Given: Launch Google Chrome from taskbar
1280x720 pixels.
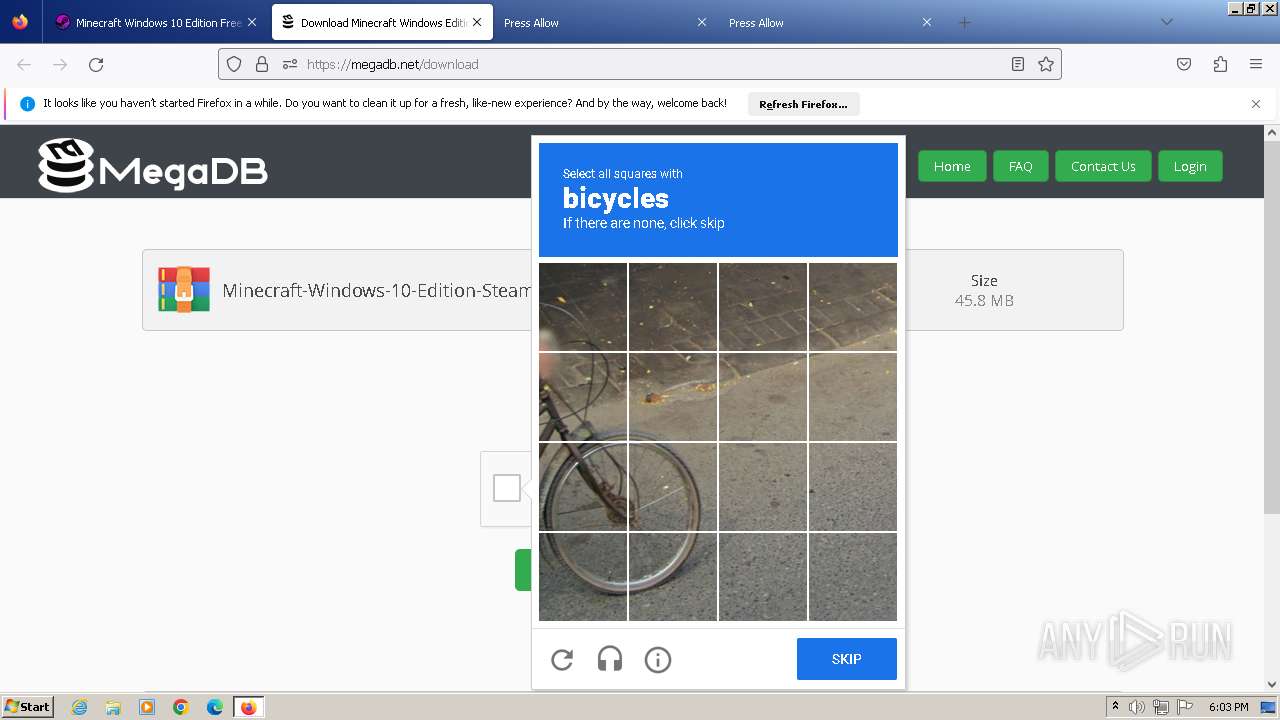Looking at the screenshot, I should 181,707.
